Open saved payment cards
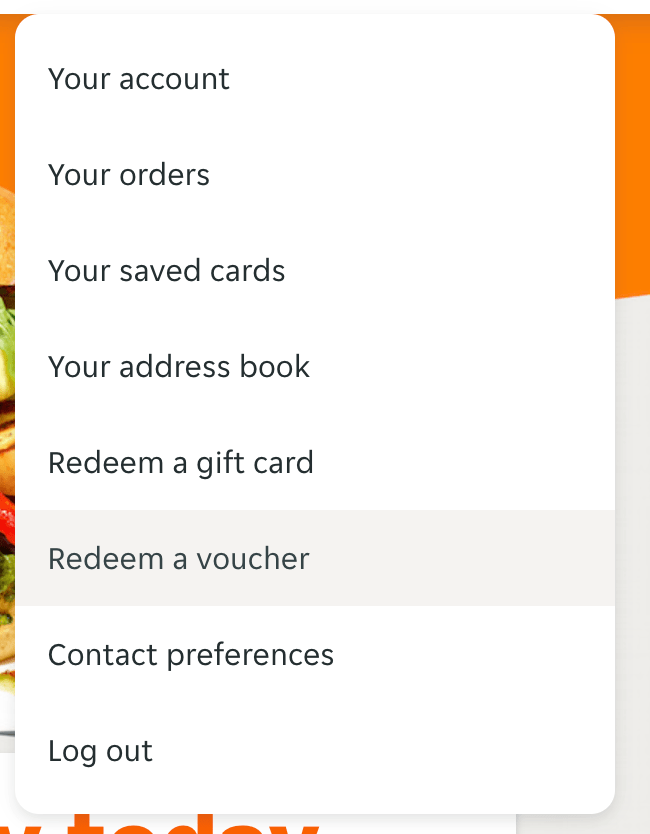Screen dimensions: 650x834 [x=166, y=270]
